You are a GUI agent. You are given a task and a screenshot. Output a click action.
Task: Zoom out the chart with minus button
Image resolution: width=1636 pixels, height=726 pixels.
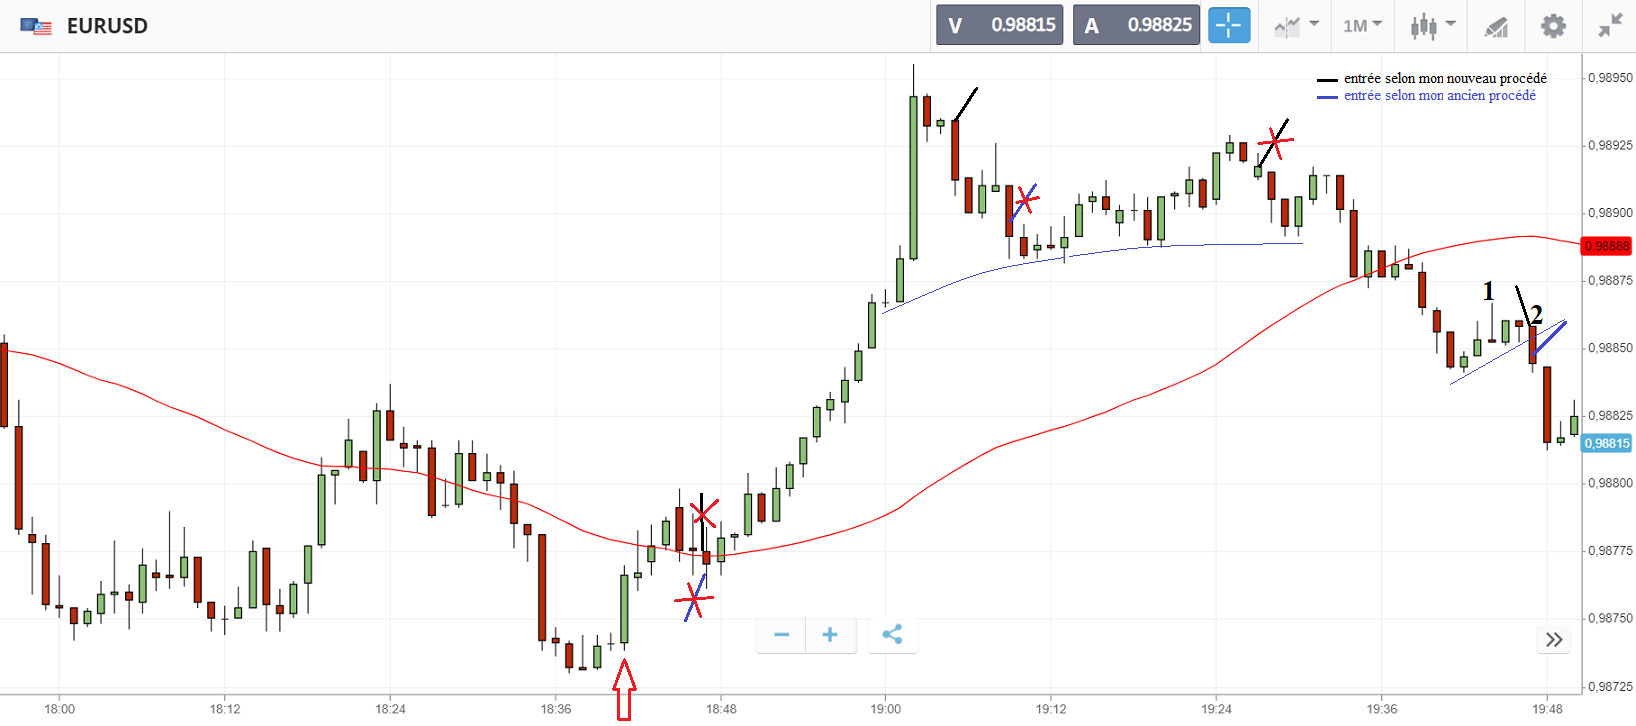pos(782,635)
